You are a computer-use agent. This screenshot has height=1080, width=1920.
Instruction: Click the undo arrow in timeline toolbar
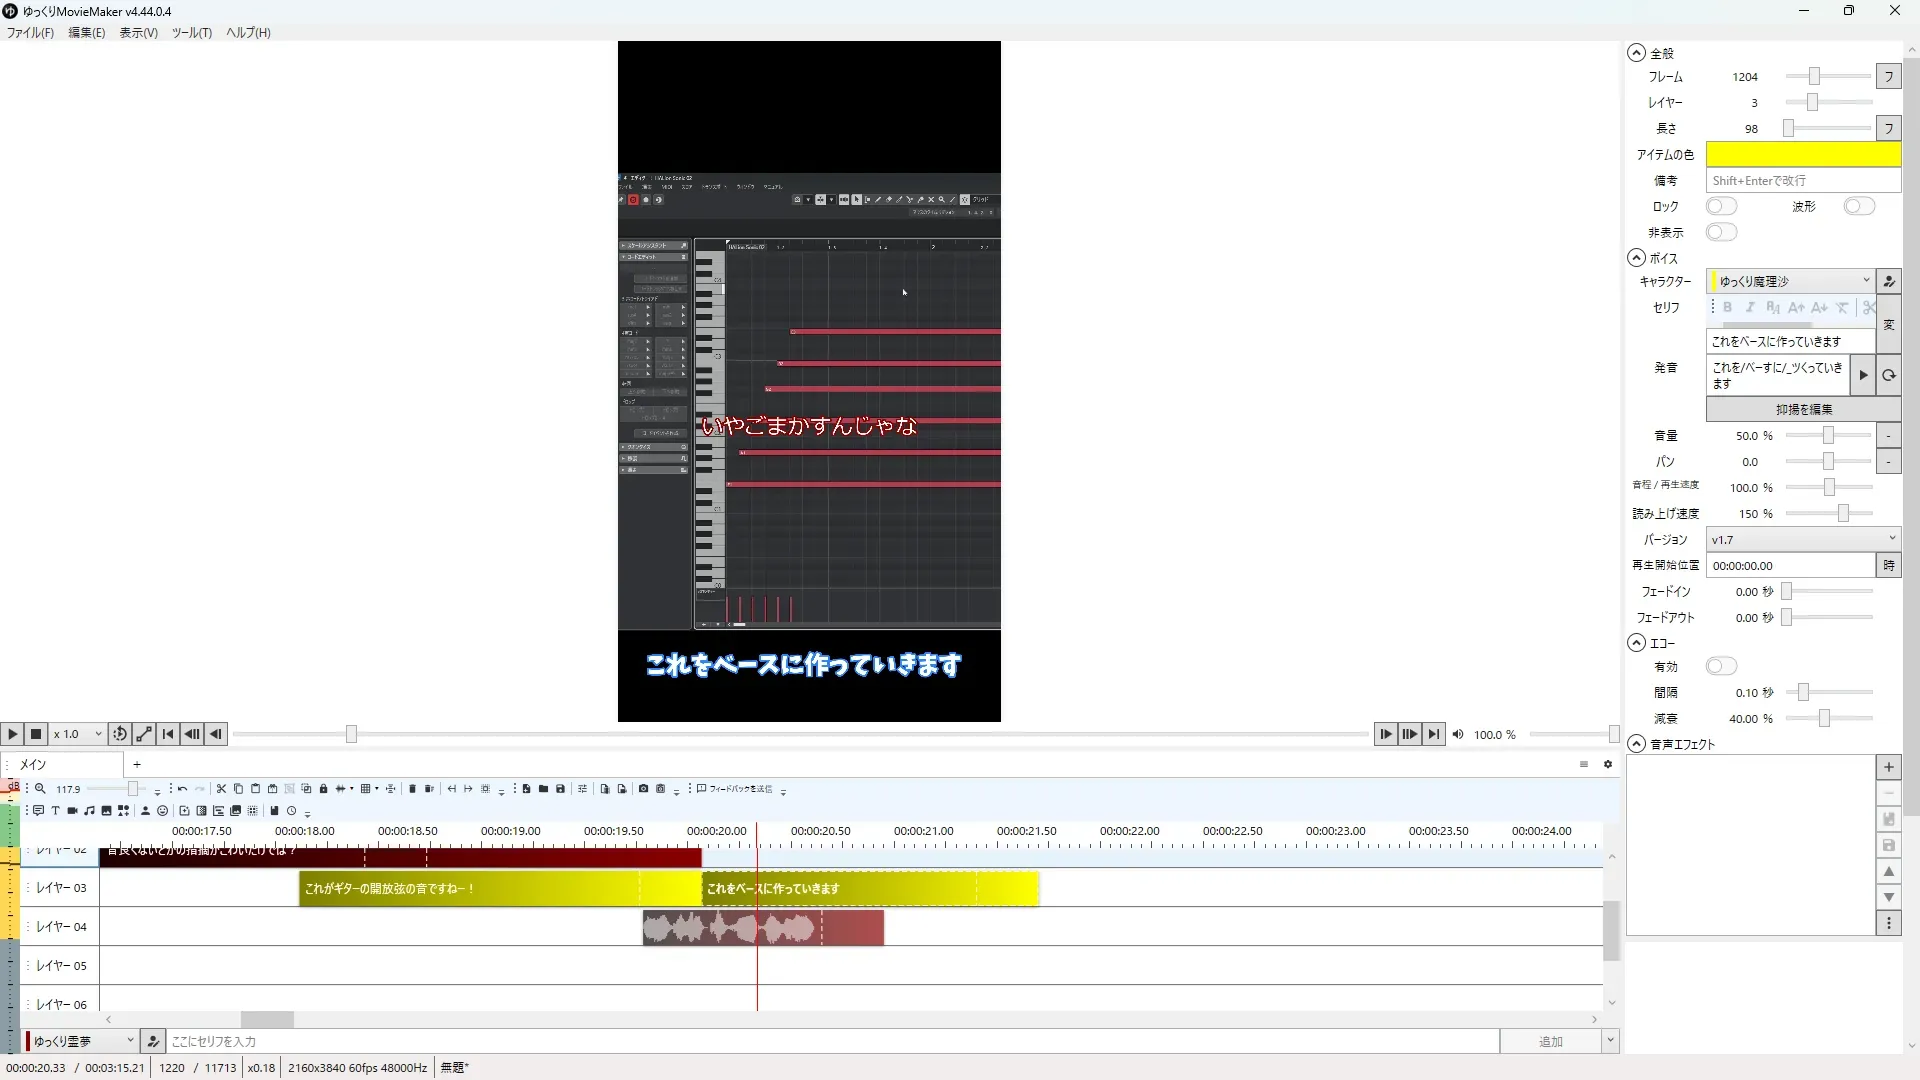point(182,789)
